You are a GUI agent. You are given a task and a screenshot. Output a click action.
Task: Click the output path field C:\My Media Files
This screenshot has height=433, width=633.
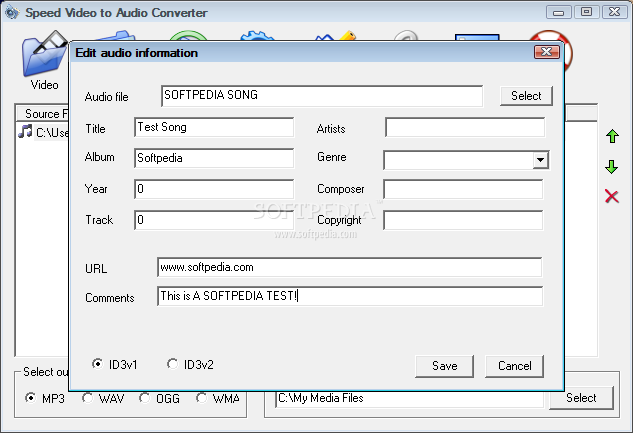point(410,398)
